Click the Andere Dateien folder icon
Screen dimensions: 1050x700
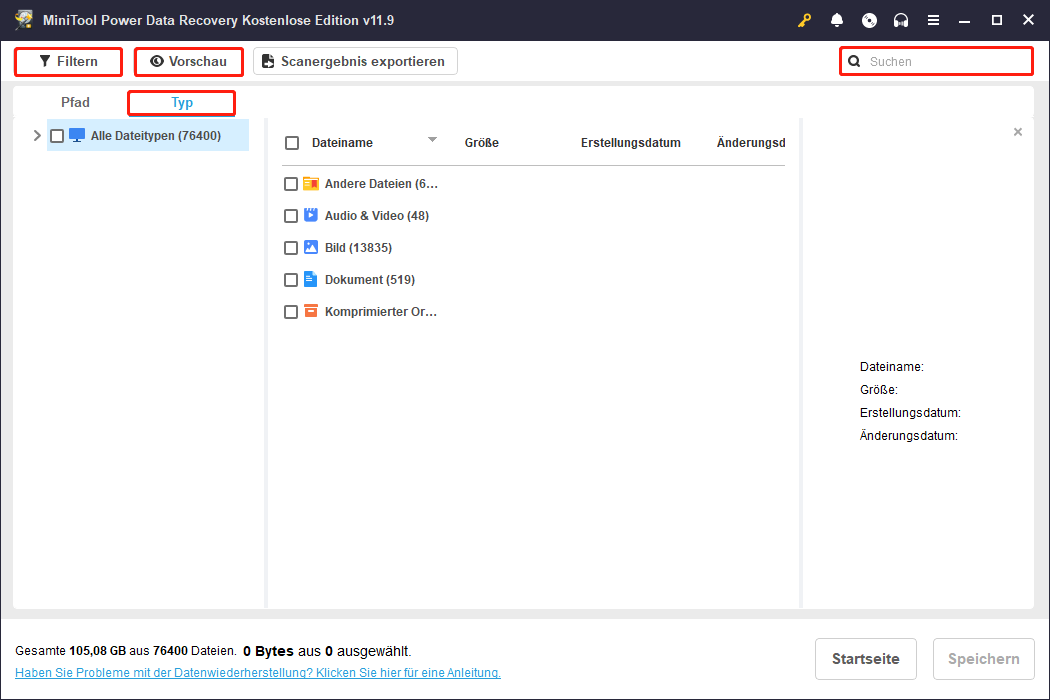[311, 184]
